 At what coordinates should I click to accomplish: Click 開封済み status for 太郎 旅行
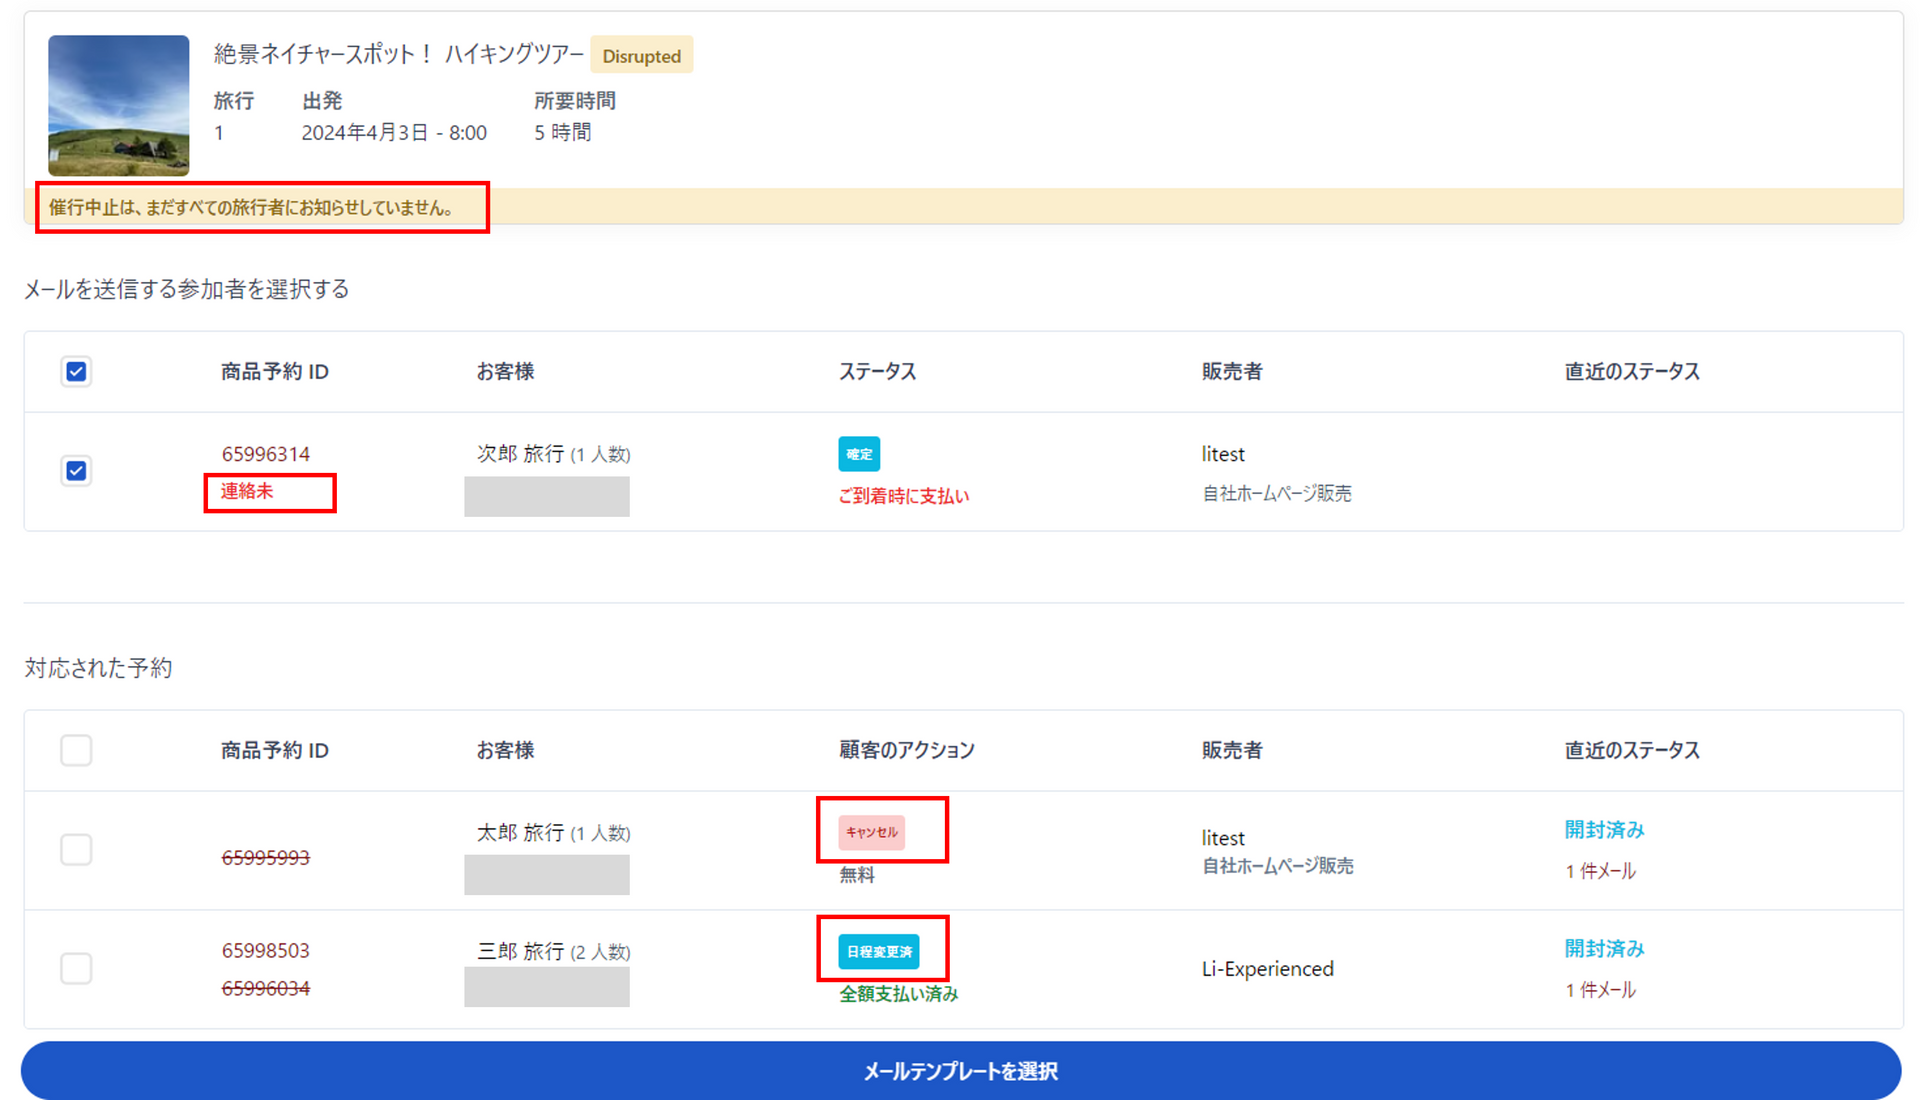[x=1603, y=830]
